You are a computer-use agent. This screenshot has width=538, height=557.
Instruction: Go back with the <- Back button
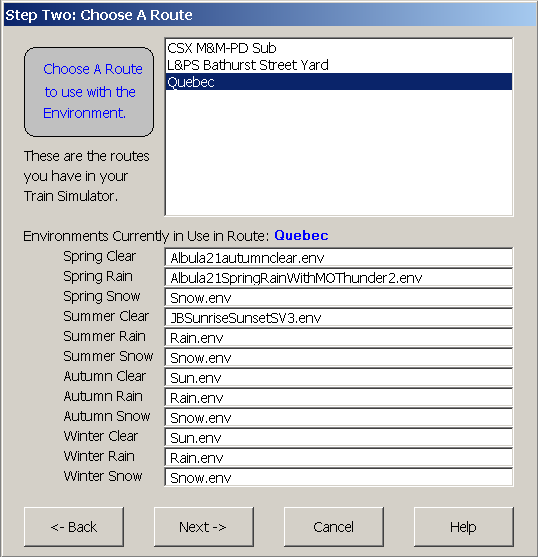74,527
